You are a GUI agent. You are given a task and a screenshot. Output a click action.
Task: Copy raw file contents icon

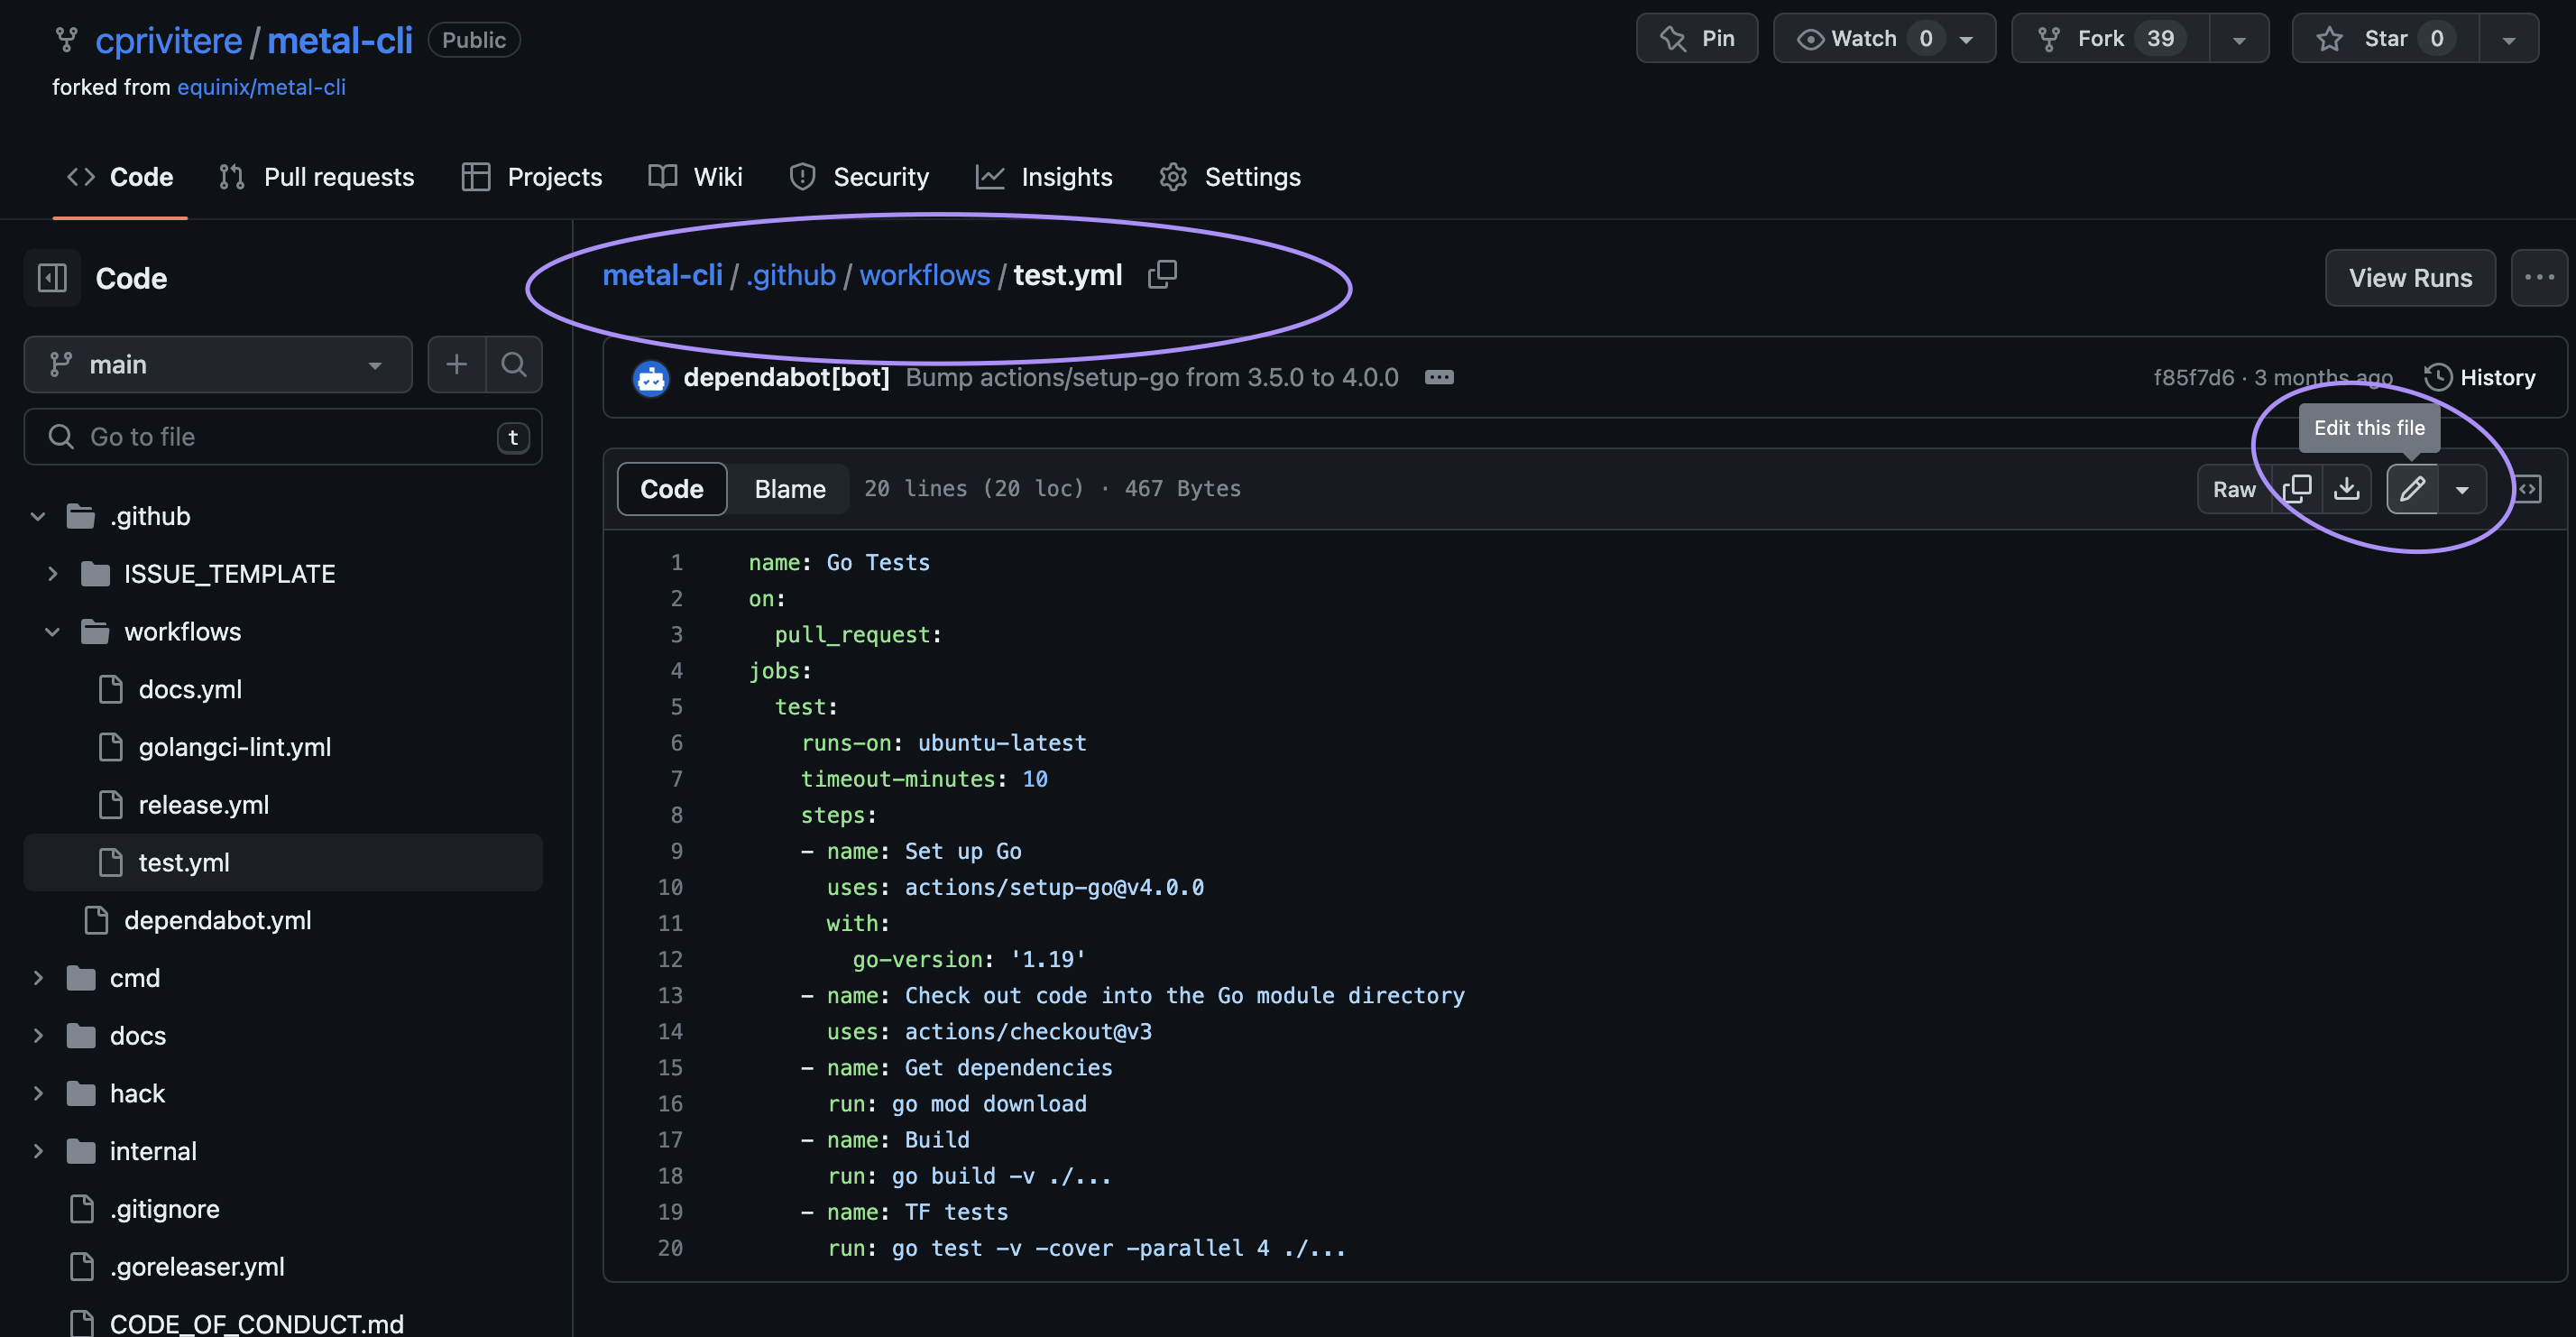(x=2297, y=489)
